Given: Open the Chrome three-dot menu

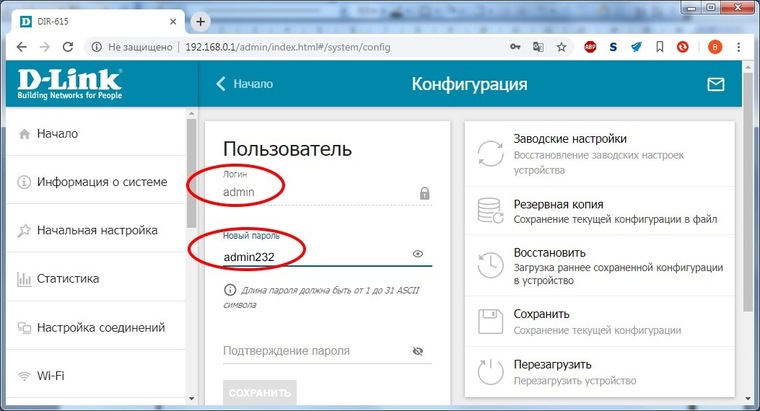Looking at the screenshot, I should 740,47.
